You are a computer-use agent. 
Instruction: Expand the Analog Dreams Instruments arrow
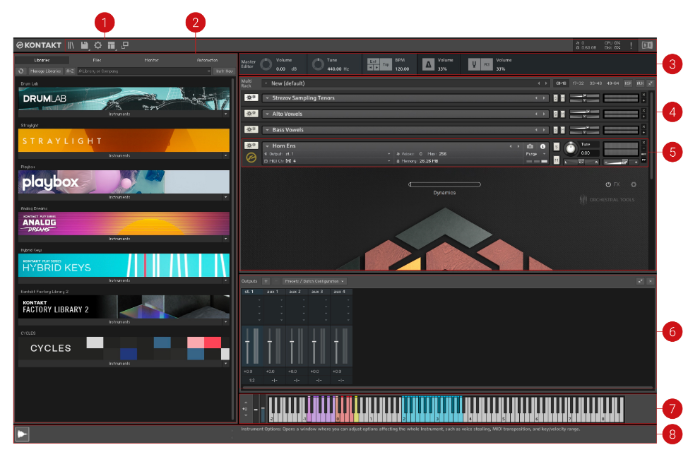(x=225, y=239)
